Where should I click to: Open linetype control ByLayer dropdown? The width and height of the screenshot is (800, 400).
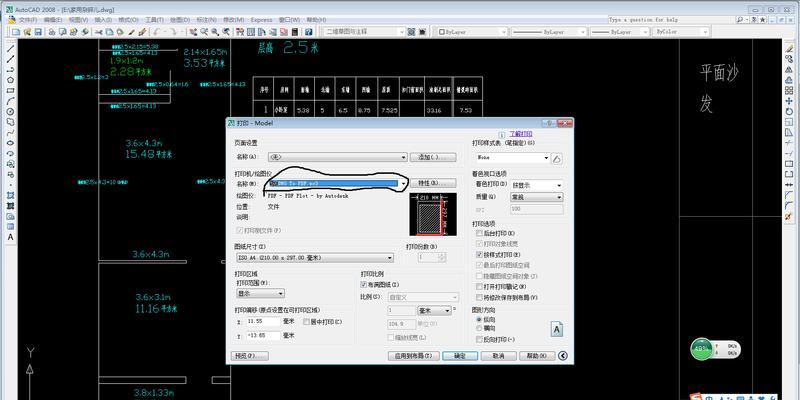pyautogui.click(x=548, y=32)
